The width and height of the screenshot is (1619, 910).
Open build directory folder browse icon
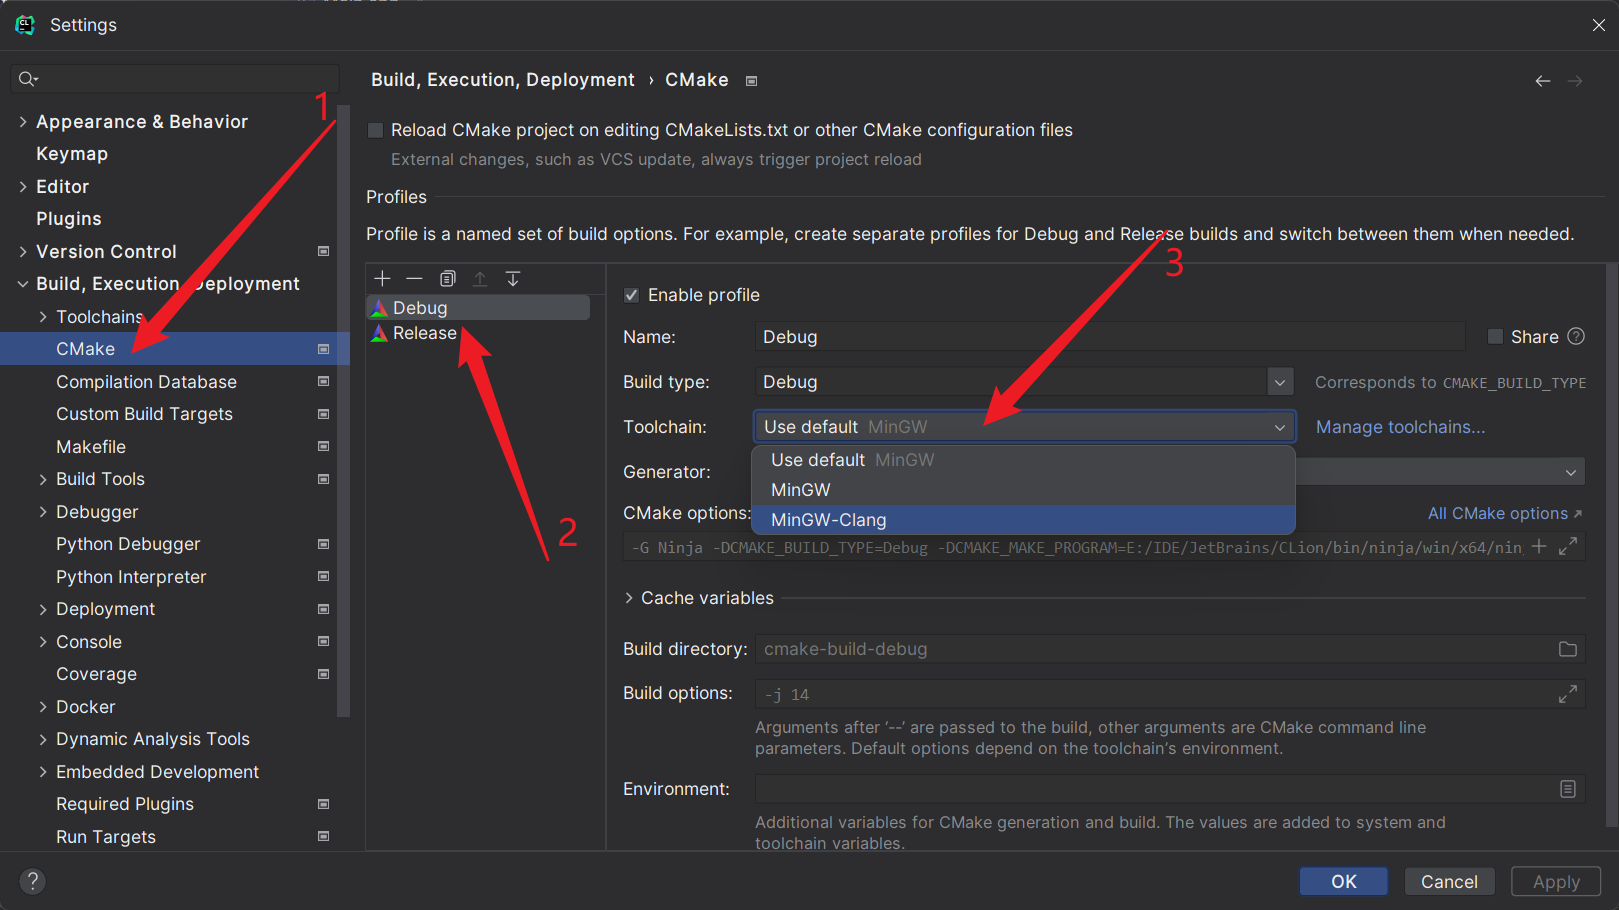tap(1567, 649)
